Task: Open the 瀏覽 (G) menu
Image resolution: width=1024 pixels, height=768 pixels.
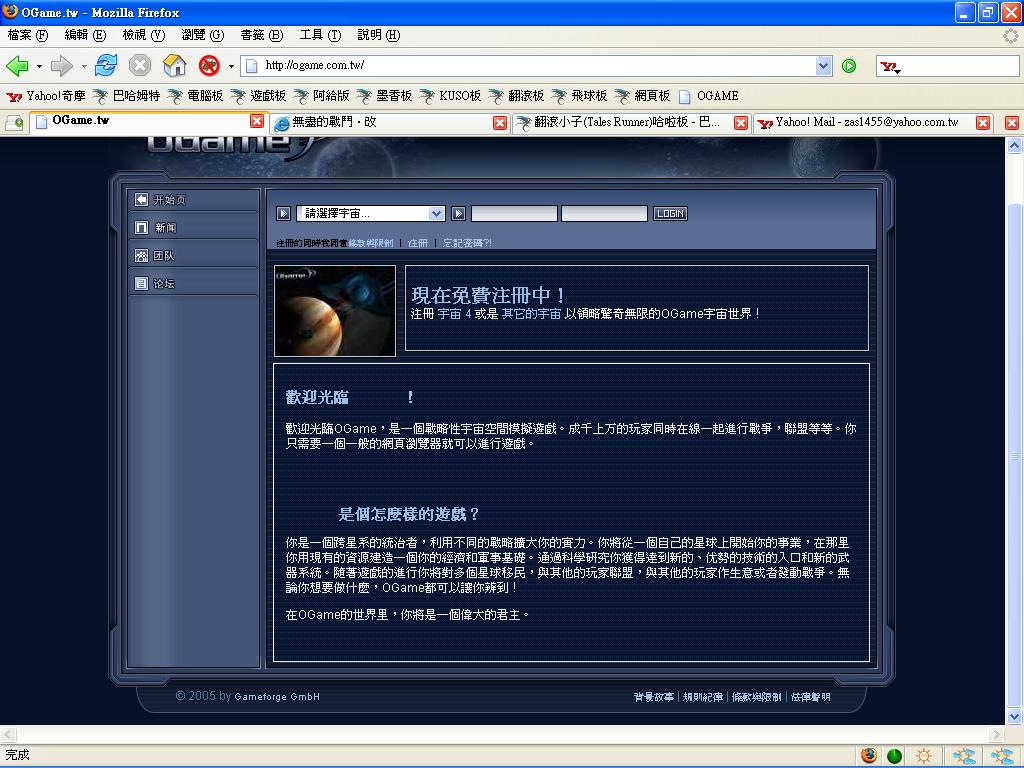Action: pyautogui.click(x=202, y=35)
